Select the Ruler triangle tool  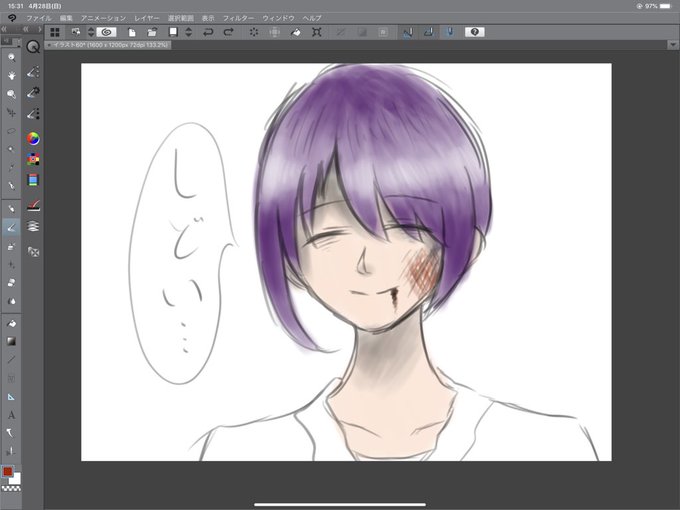pyautogui.click(x=11, y=397)
